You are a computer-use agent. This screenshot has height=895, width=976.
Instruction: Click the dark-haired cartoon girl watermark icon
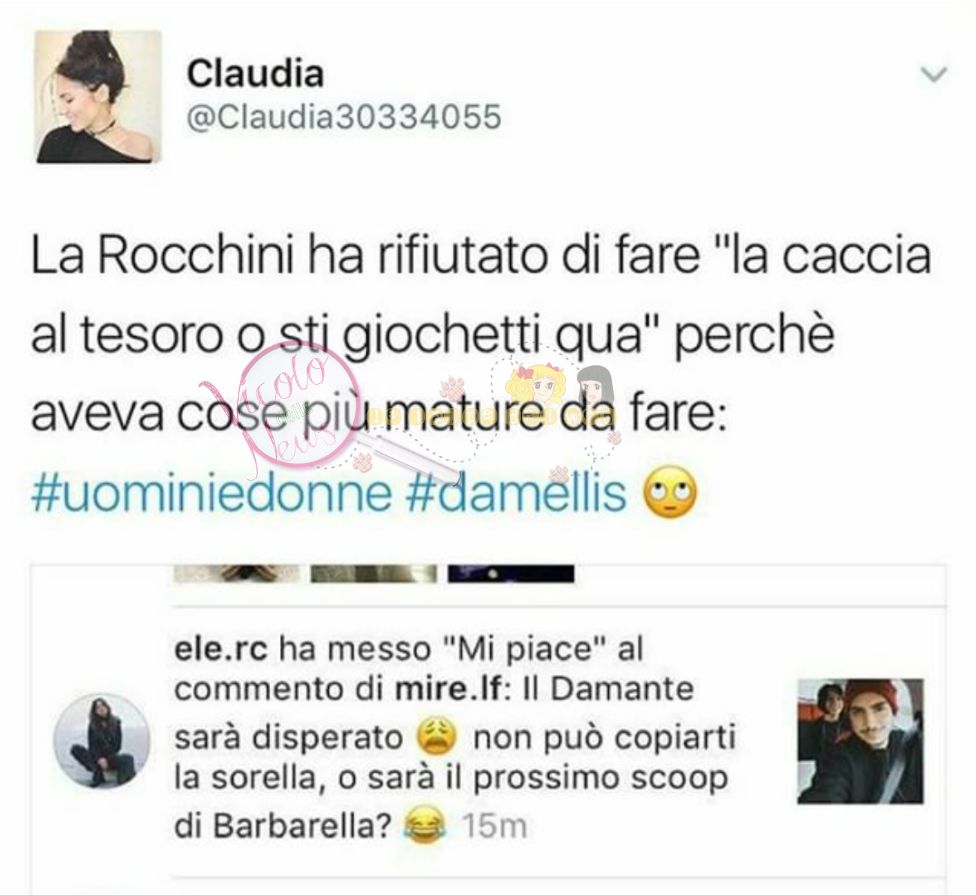[x=594, y=391]
